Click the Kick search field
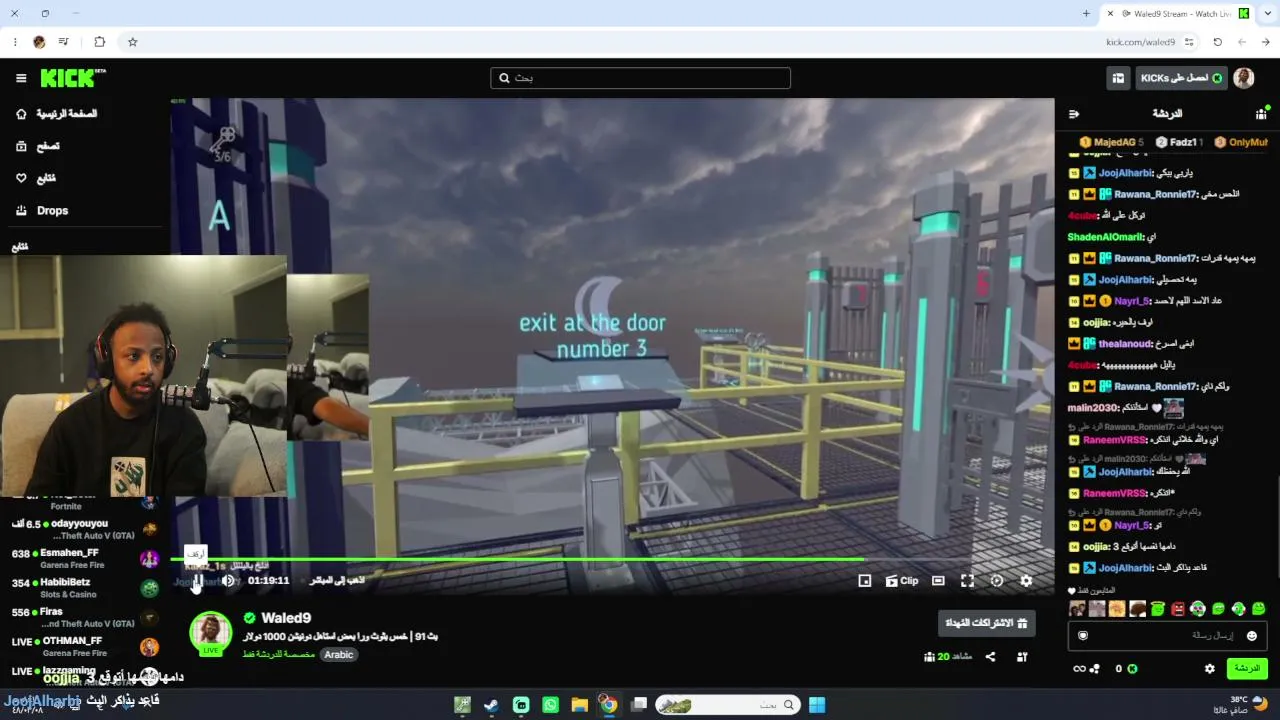Image resolution: width=1280 pixels, height=720 pixels. pyautogui.click(x=640, y=78)
